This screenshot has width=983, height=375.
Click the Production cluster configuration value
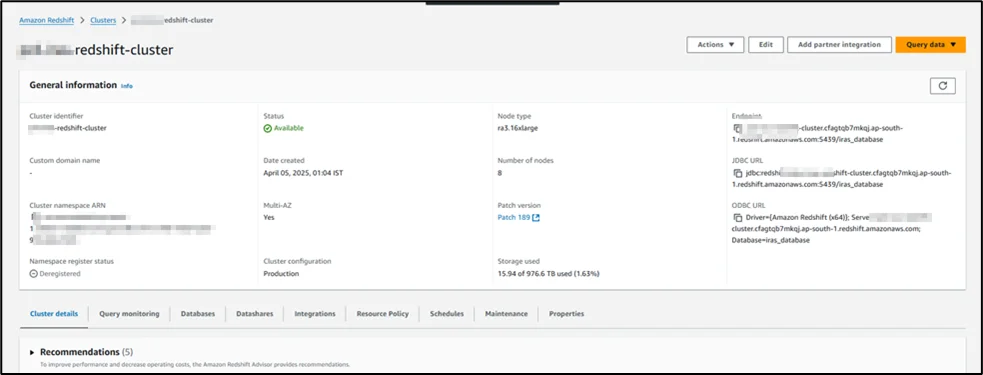click(x=281, y=273)
